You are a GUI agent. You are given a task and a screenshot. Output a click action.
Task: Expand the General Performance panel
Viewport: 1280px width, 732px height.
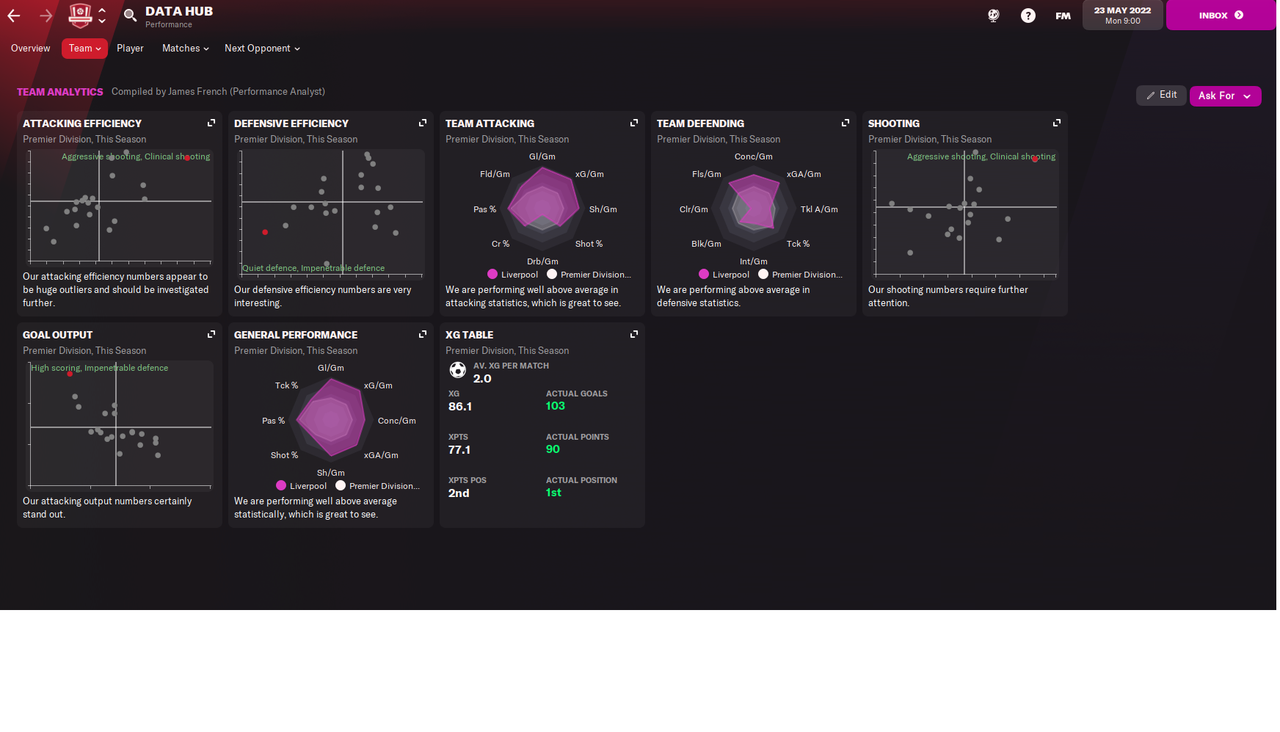pyautogui.click(x=422, y=334)
